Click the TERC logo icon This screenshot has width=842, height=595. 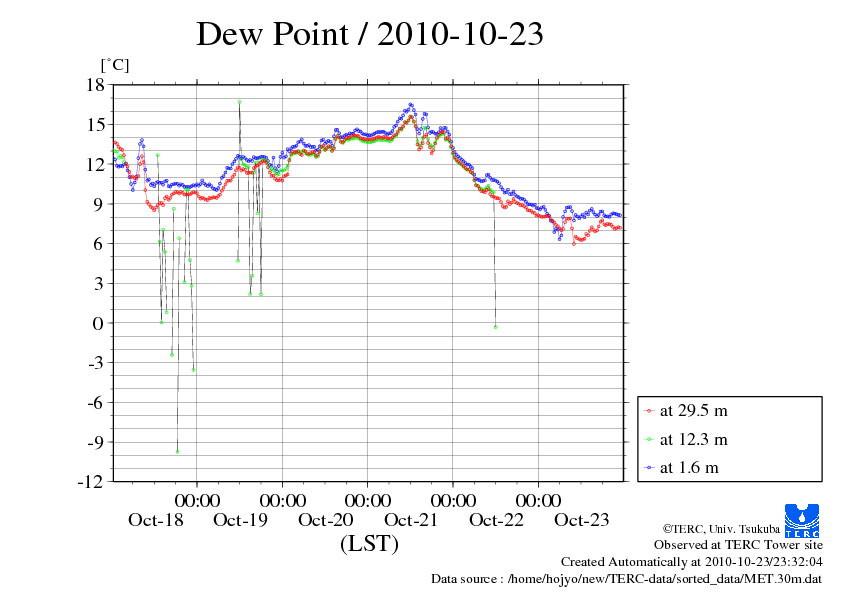(802, 520)
